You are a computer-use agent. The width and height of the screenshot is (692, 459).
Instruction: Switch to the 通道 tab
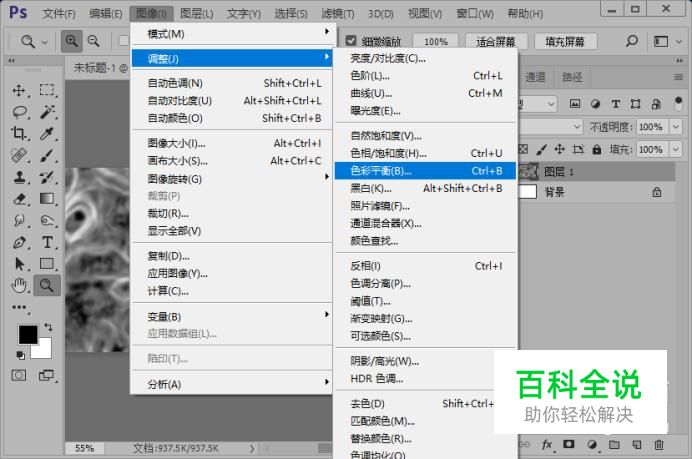(x=535, y=77)
